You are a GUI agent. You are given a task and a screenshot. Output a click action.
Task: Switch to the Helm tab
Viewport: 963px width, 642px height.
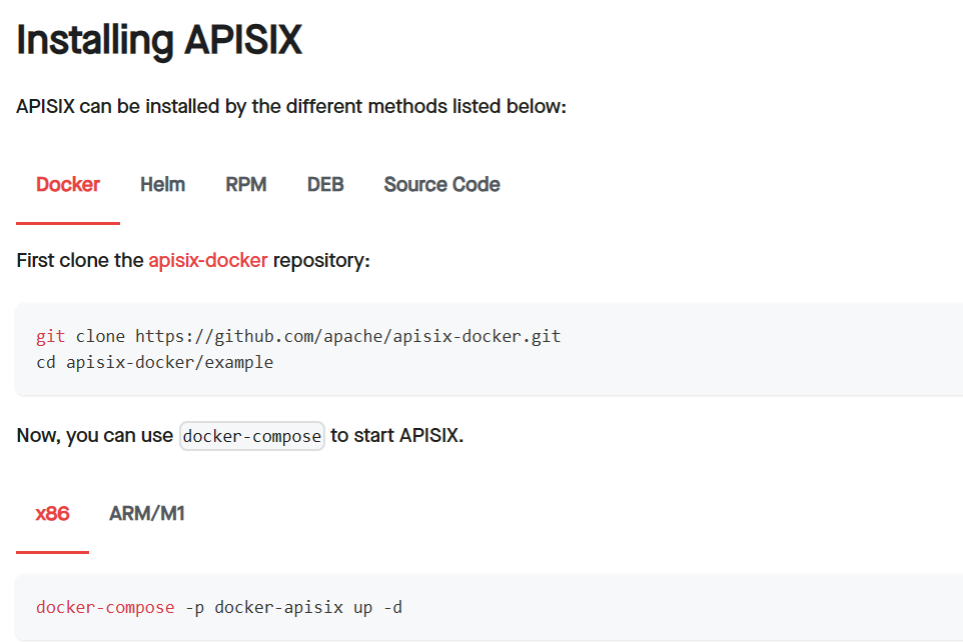162,184
